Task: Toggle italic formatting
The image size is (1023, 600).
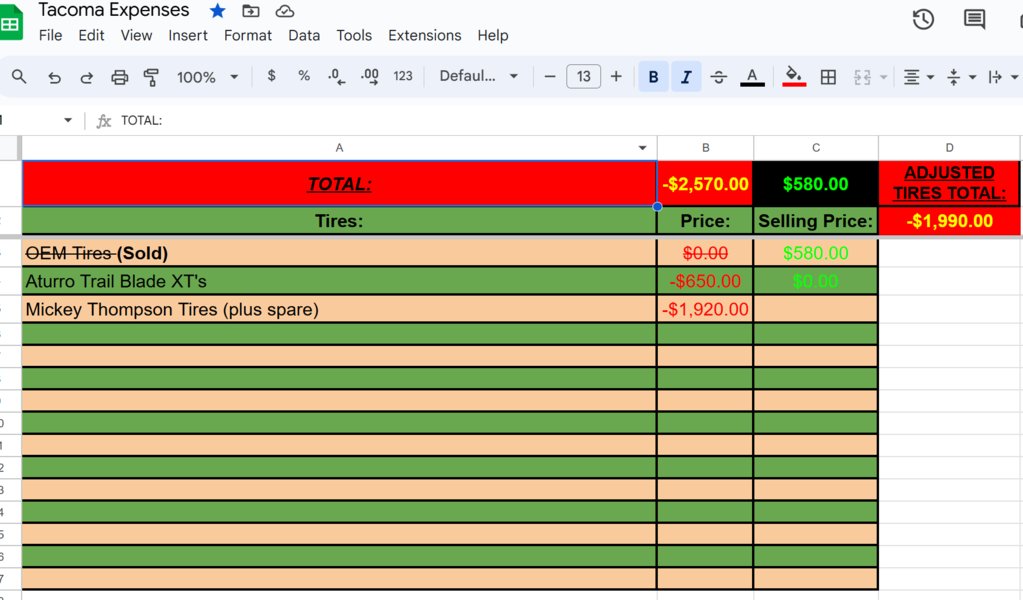Action: click(x=686, y=76)
